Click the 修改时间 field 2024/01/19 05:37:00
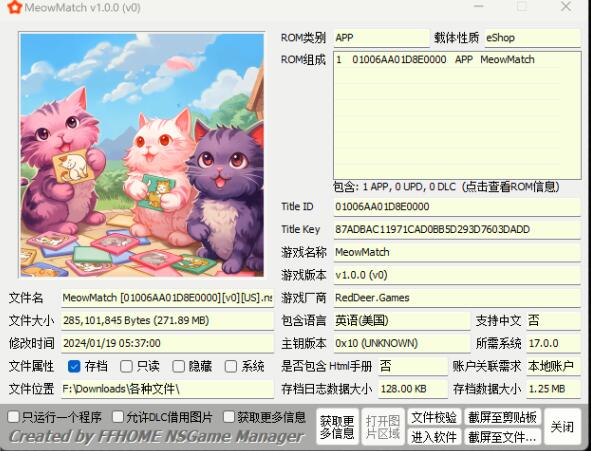The image size is (591, 451). (167, 344)
